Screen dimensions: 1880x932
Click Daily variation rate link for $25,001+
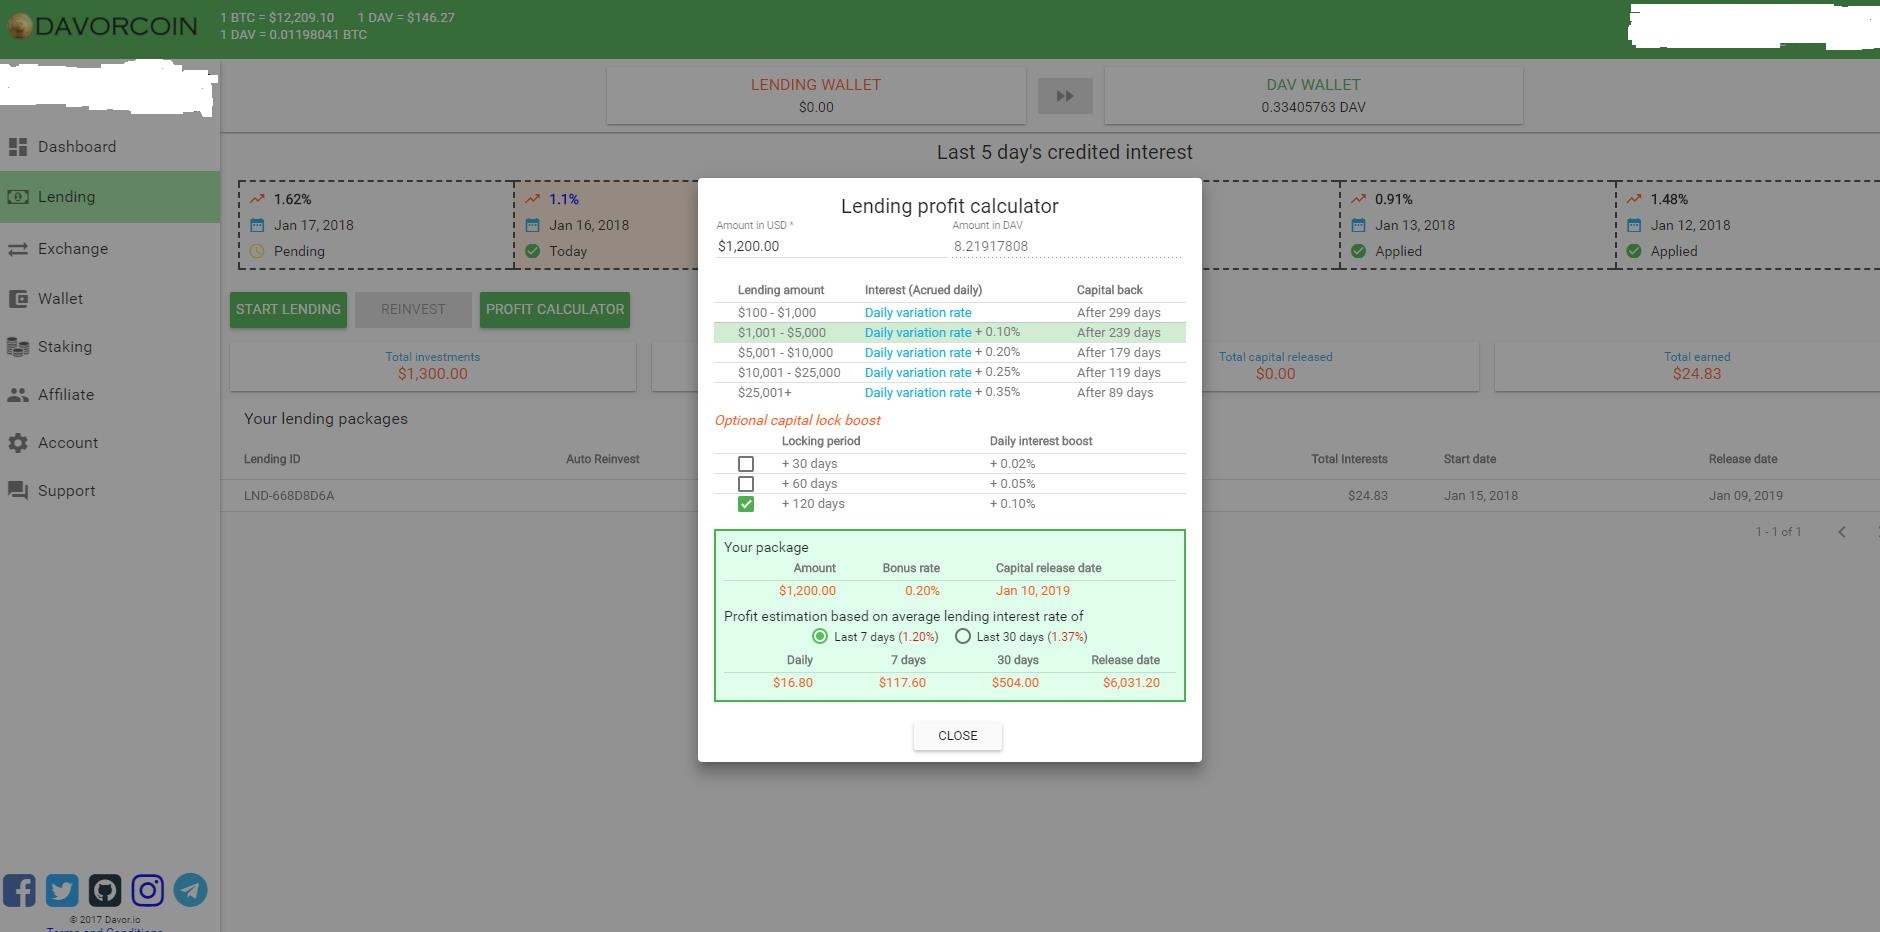(918, 393)
